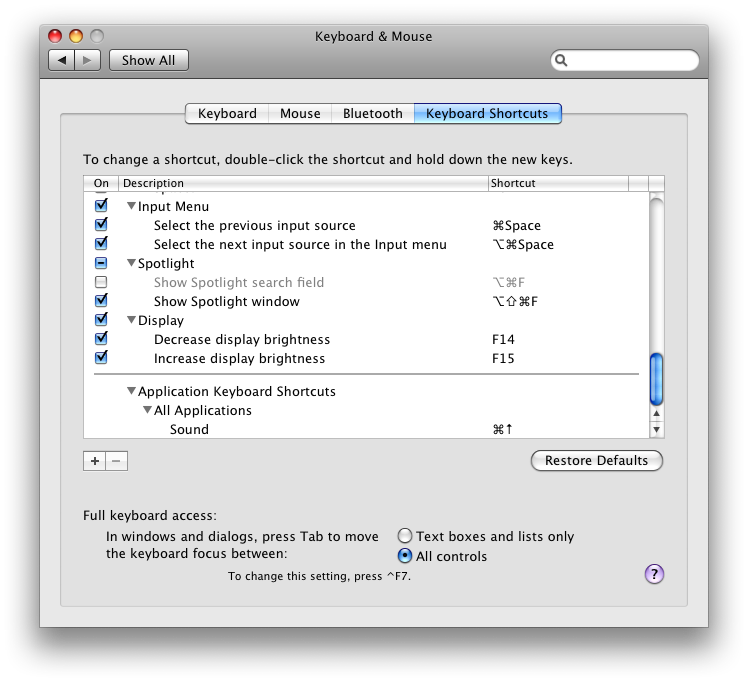The height and width of the screenshot is (682, 748).
Task: Click scrollbar down arrow in shortcuts list
Action: tap(657, 429)
